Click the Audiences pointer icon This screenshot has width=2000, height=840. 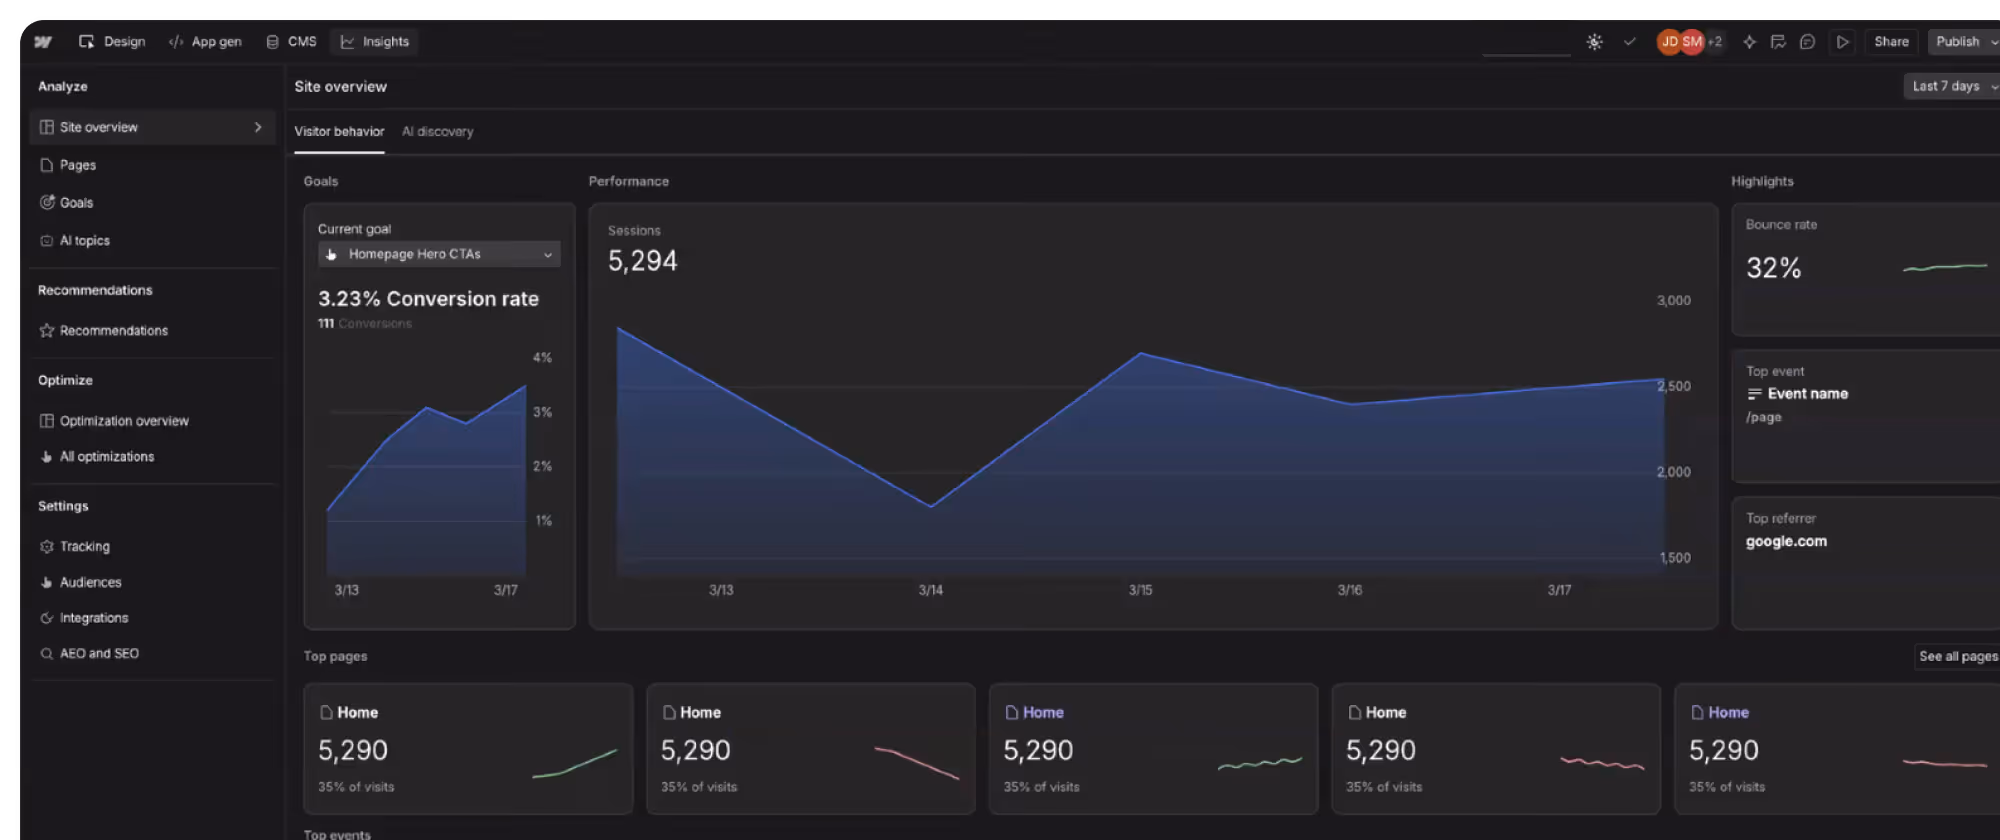(46, 582)
